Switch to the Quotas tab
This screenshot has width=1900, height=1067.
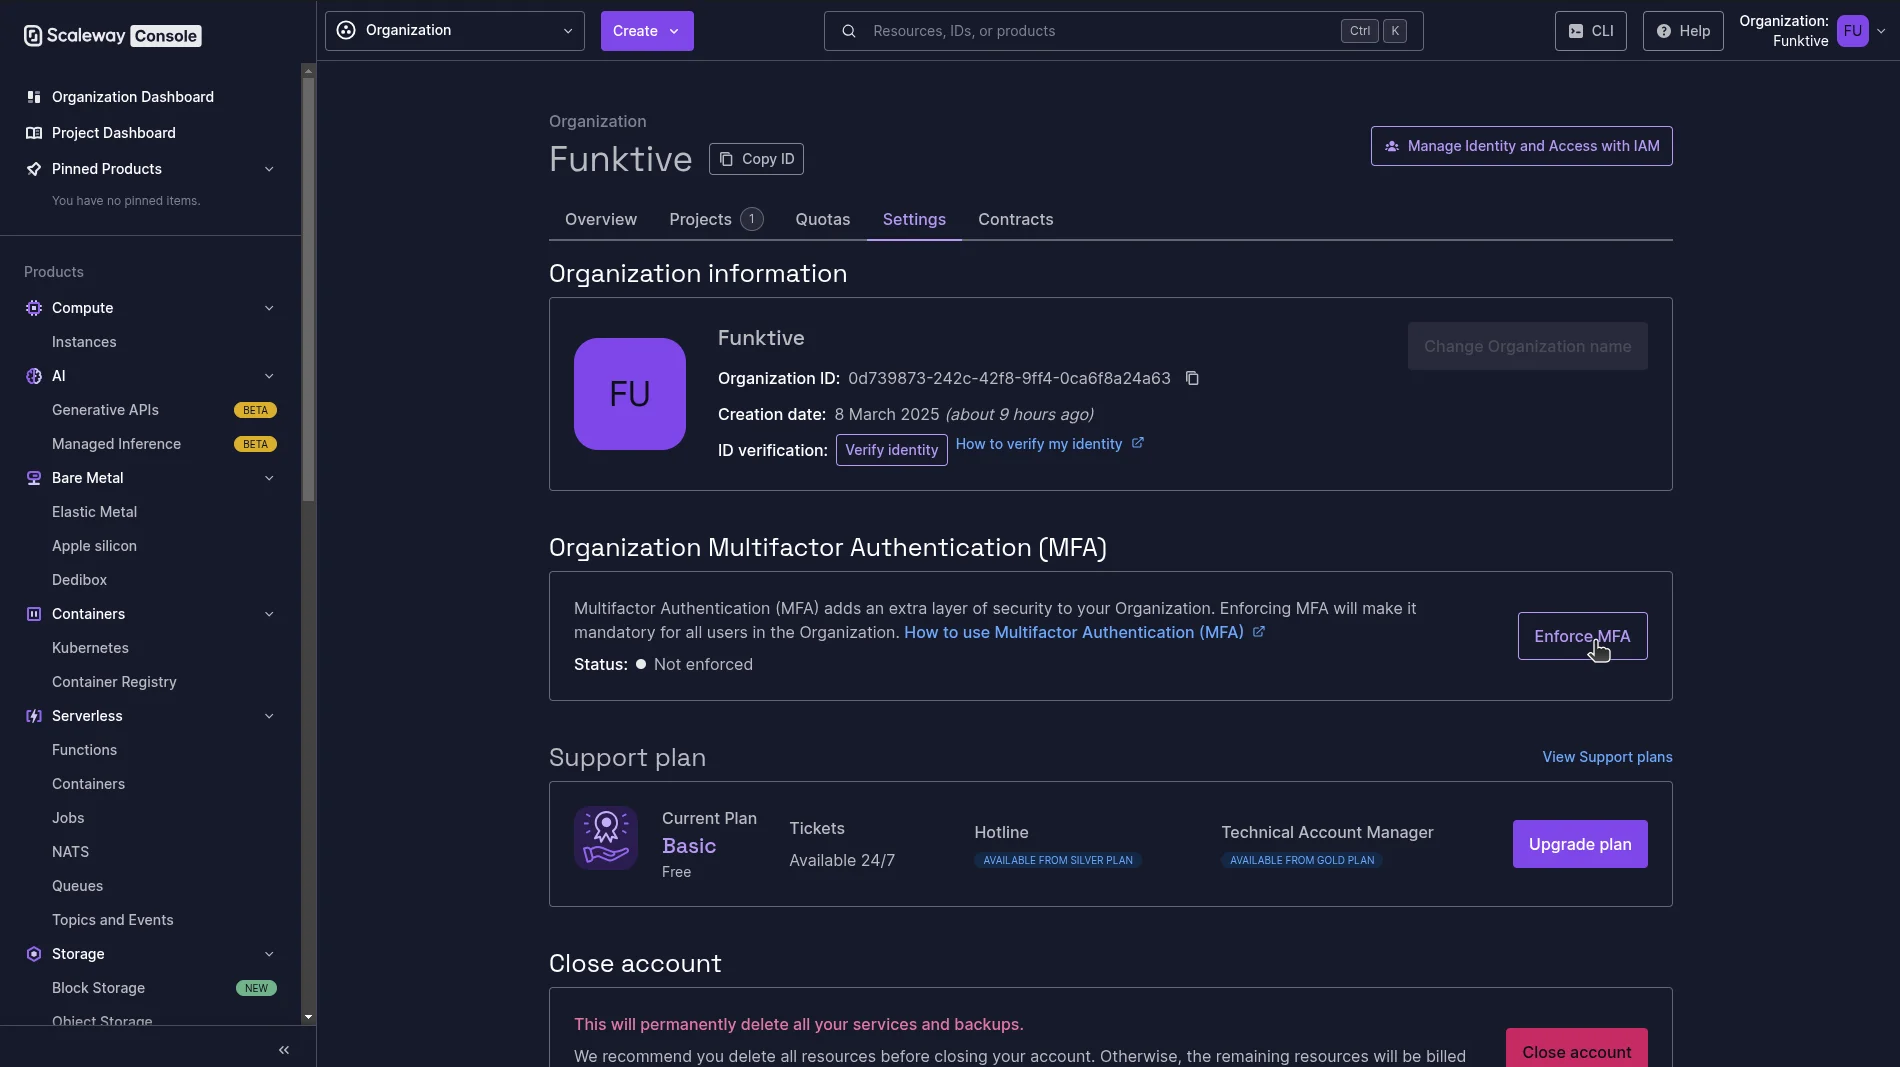(x=823, y=219)
